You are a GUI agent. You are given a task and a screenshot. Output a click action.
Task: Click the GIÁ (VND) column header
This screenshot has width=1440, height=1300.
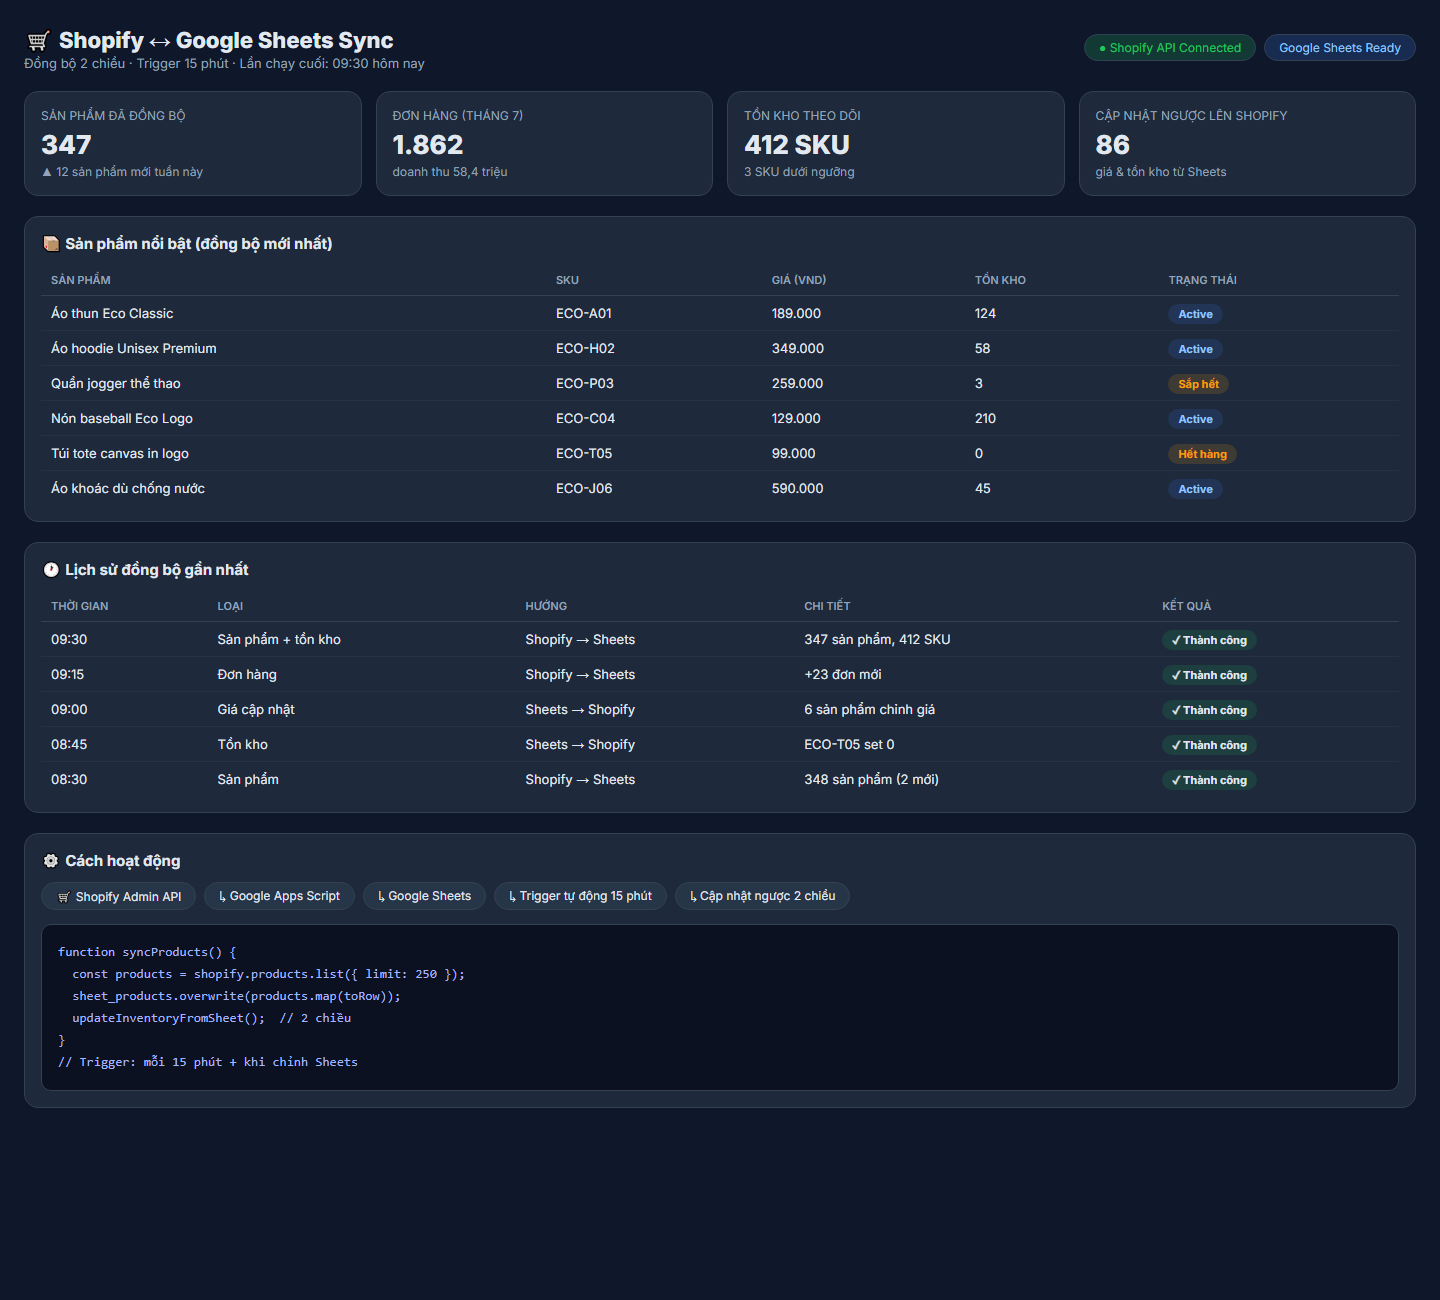(x=799, y=280)
